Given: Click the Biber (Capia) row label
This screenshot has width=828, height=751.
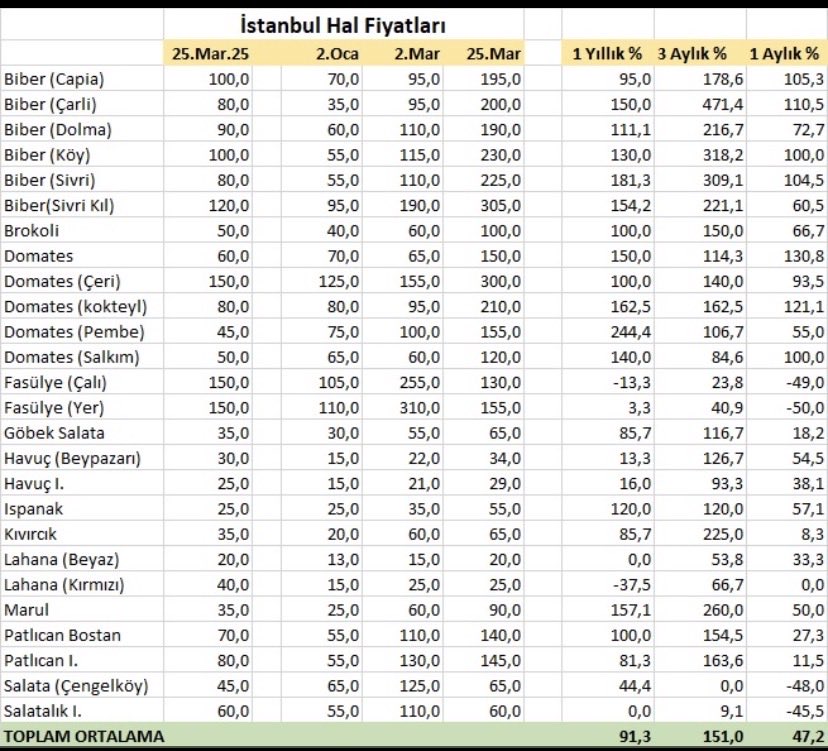Looking at the screenshot, I should click(54, 78).
